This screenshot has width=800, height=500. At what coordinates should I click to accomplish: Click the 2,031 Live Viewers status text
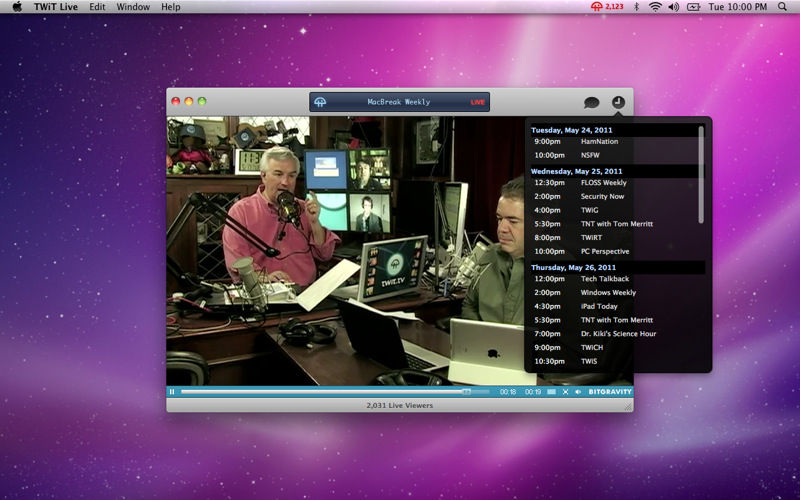399,406
